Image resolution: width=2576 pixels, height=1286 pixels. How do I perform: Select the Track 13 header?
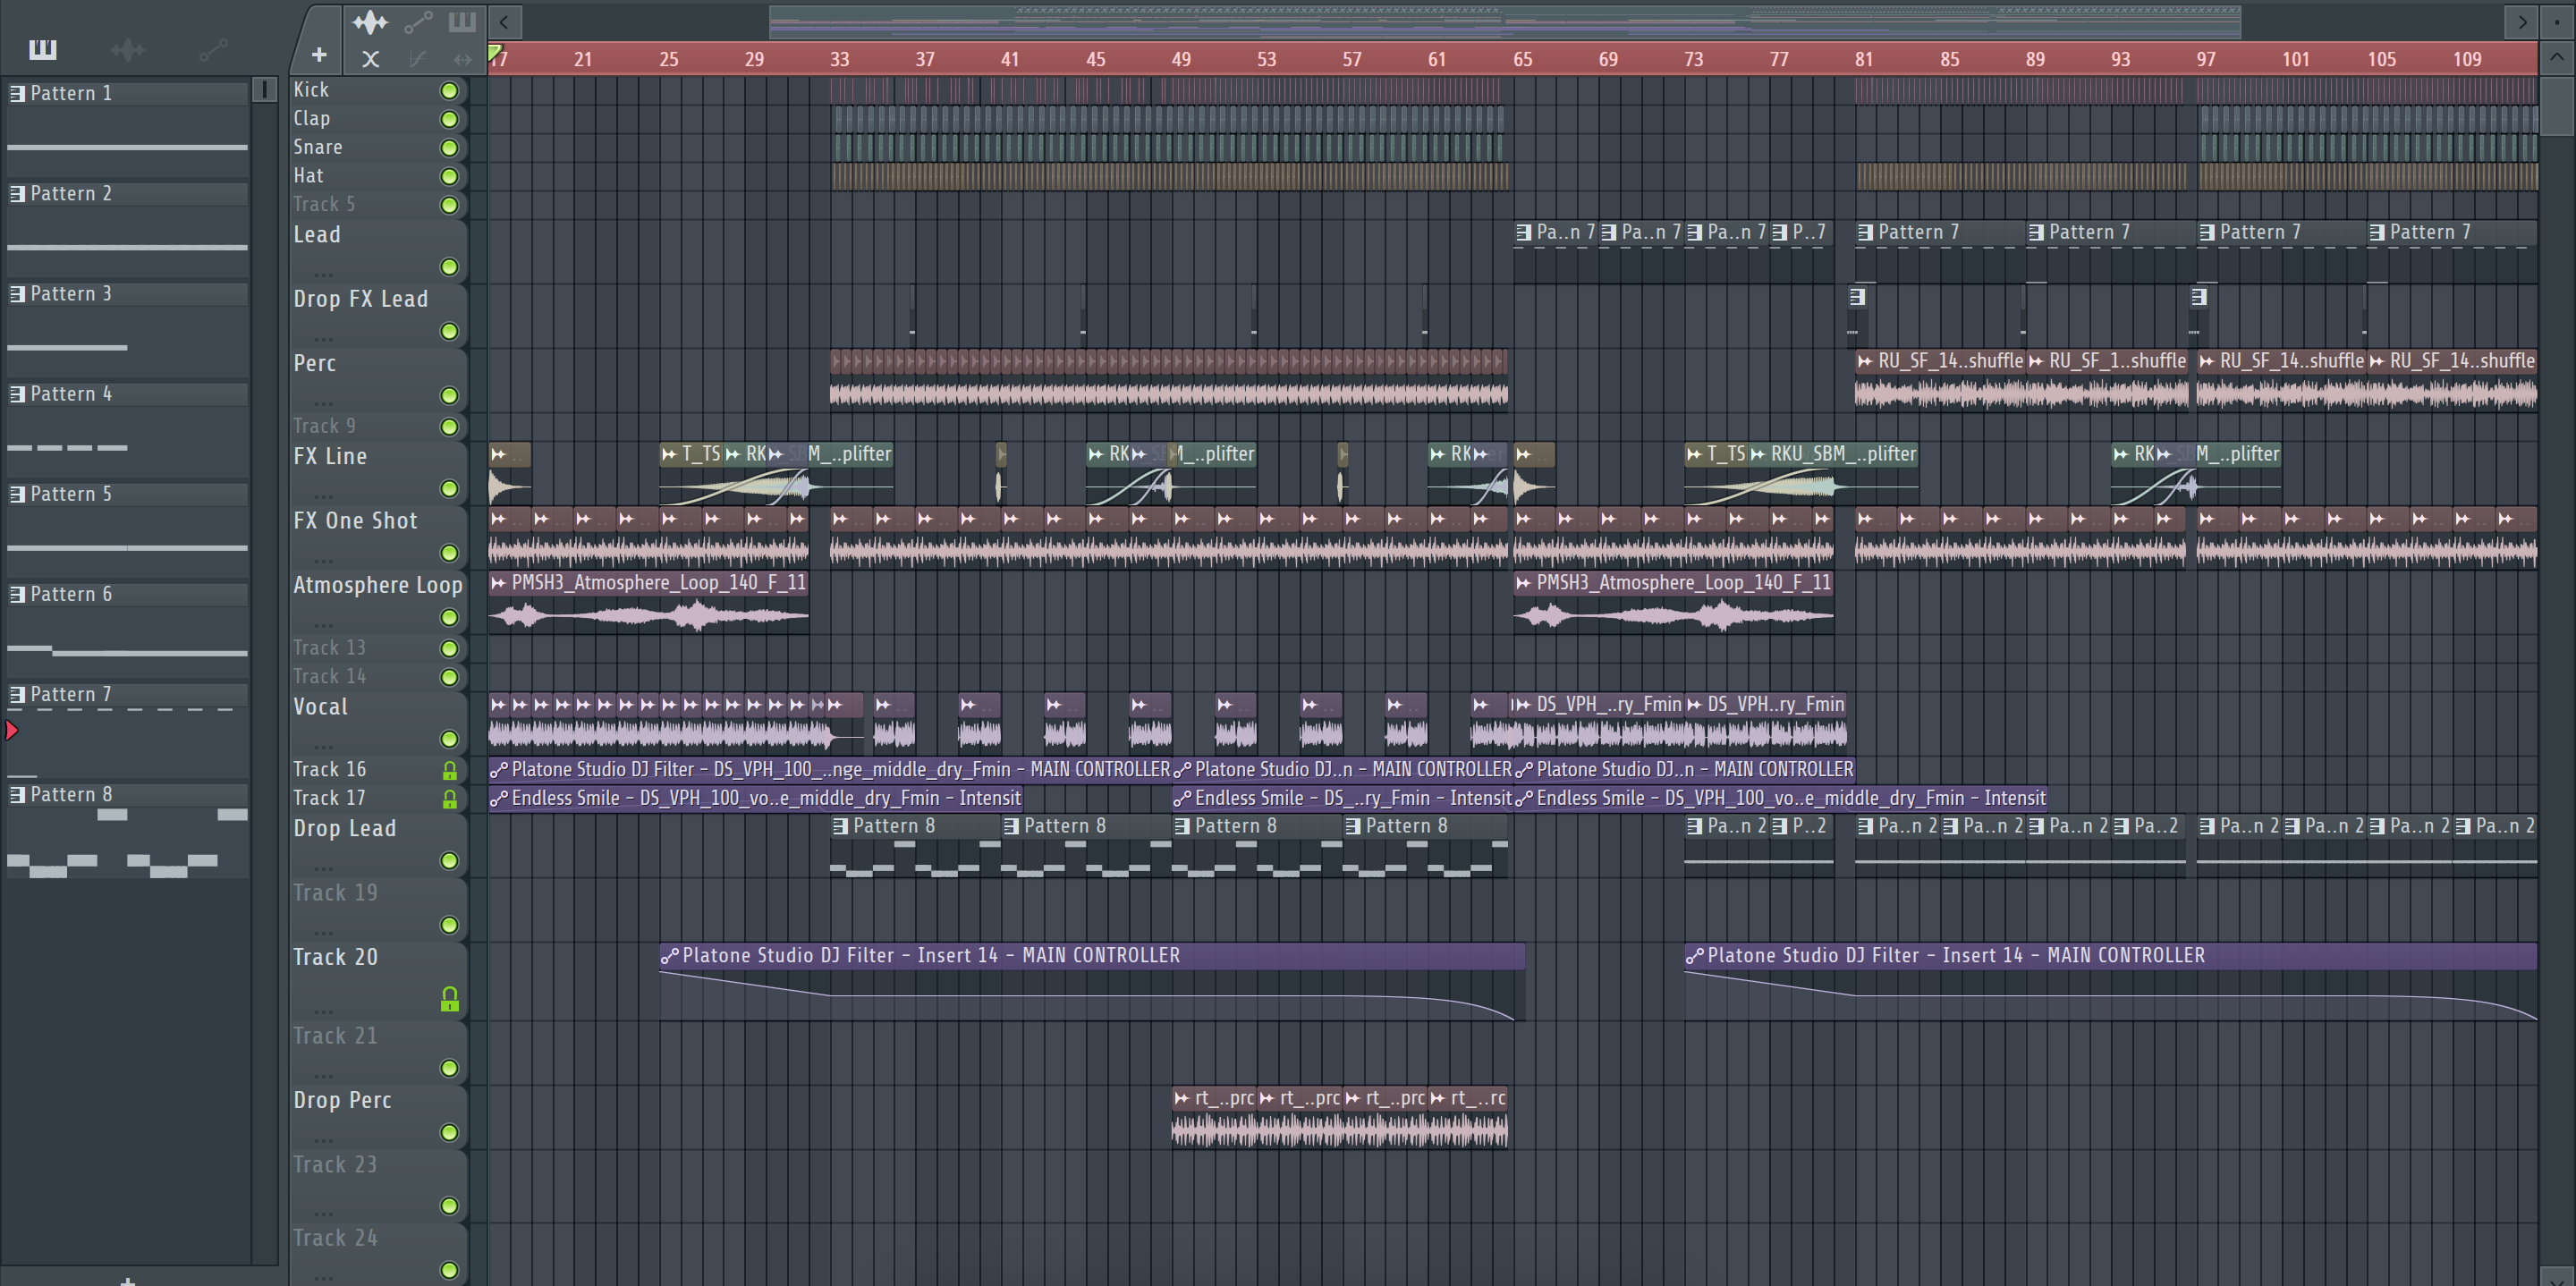(x=378, y=648)
